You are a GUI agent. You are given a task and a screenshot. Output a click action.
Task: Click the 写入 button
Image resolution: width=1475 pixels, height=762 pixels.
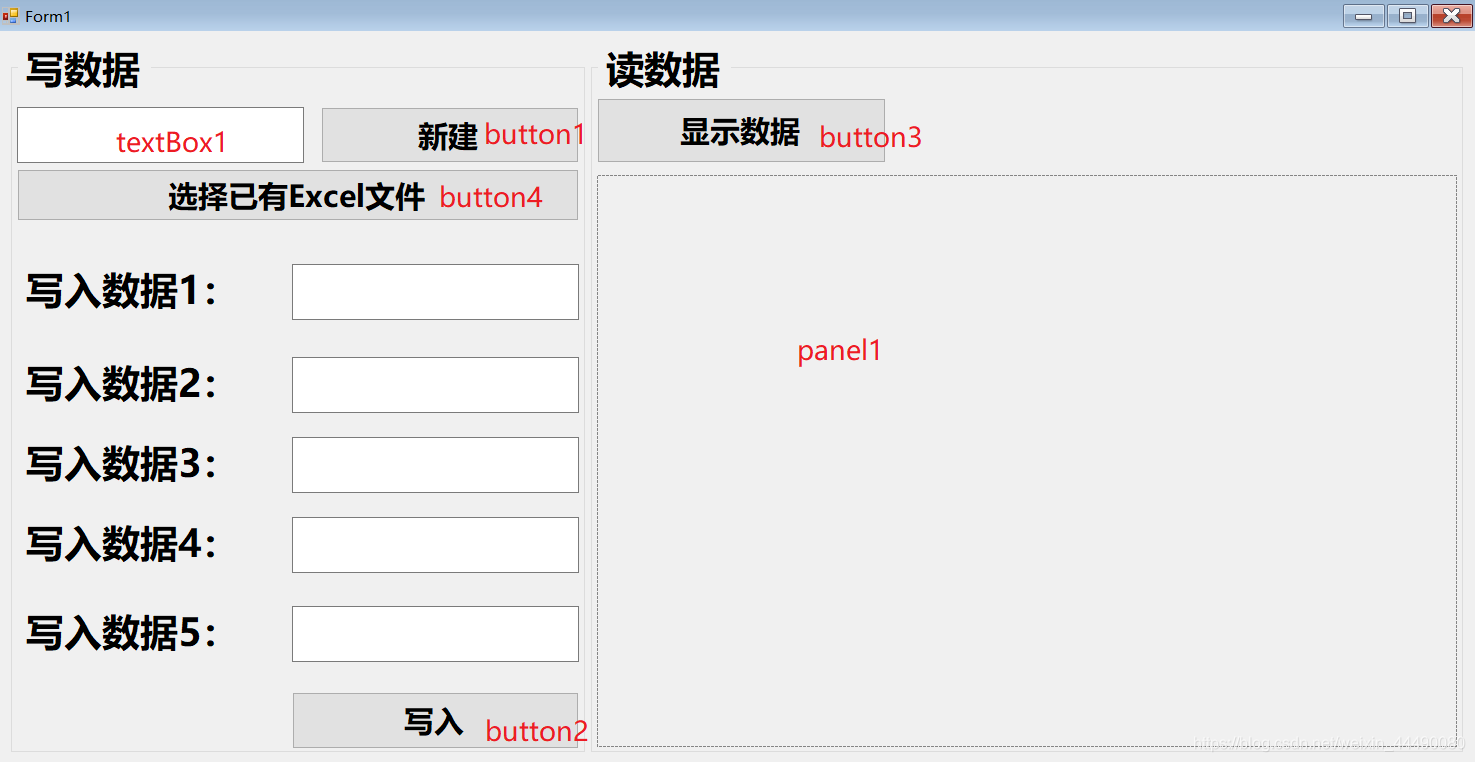pos(435,720)
